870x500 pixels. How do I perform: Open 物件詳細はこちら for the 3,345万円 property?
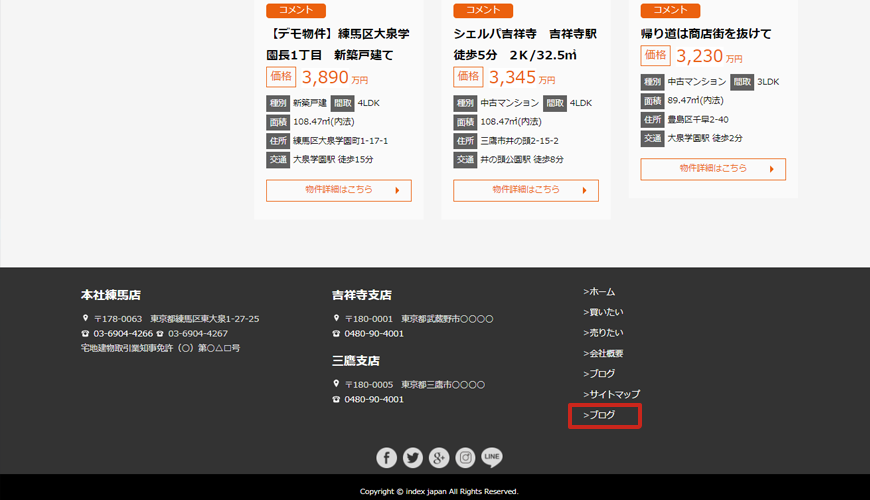pos(526,190)
